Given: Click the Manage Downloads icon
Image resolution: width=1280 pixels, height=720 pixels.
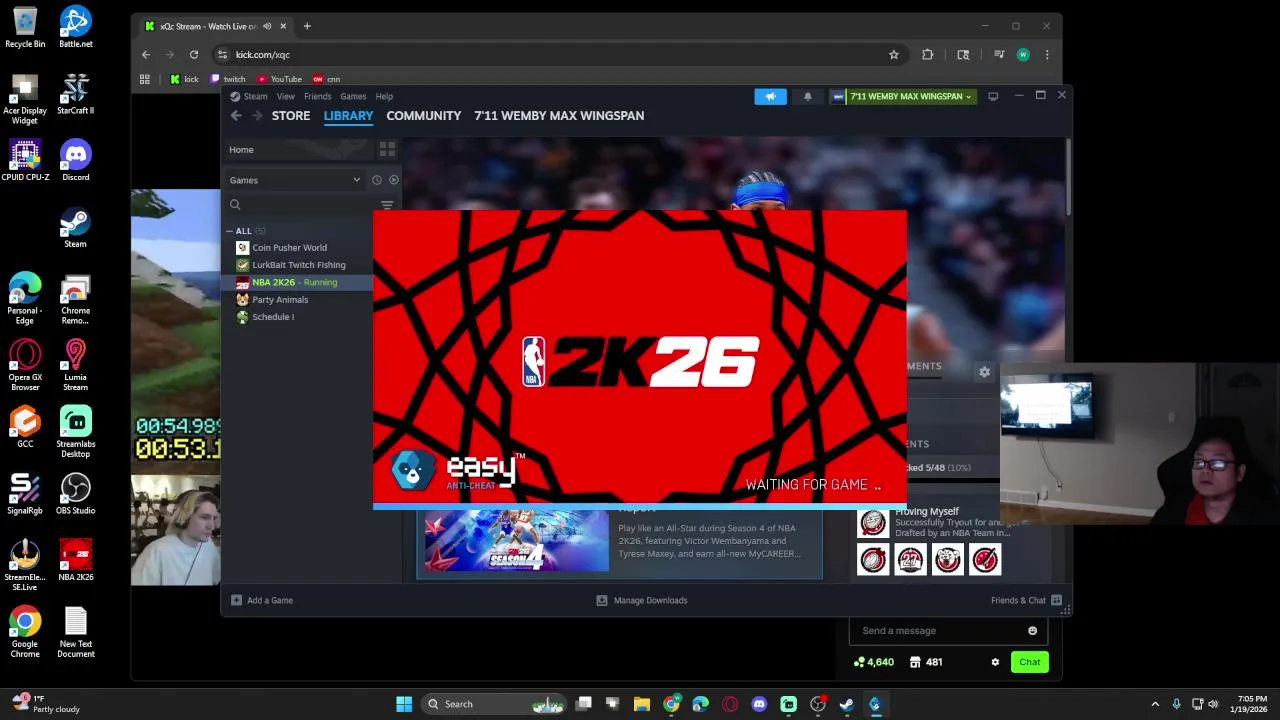Looking at the screenshot, I should [x=602, y=600].
